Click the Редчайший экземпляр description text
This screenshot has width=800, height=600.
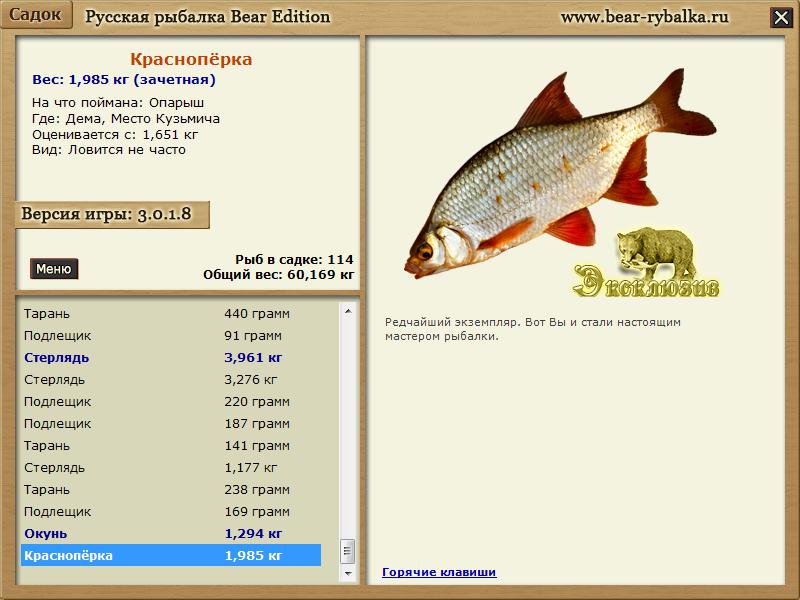click(x=533, y=329)
